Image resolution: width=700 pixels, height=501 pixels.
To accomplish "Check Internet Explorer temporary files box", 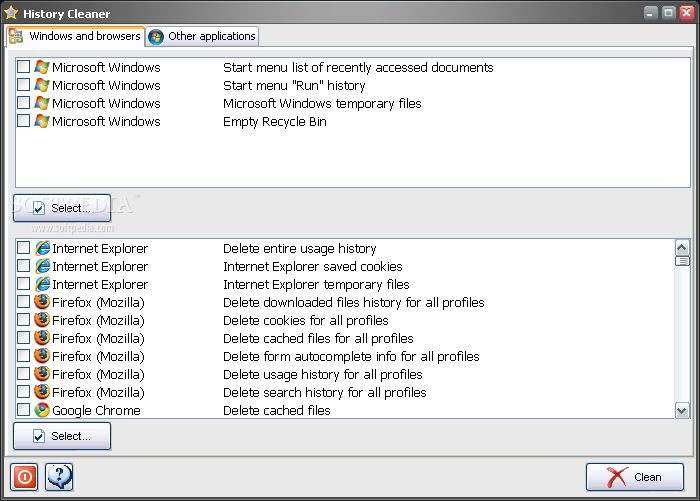I will click(x=23, y=284).
